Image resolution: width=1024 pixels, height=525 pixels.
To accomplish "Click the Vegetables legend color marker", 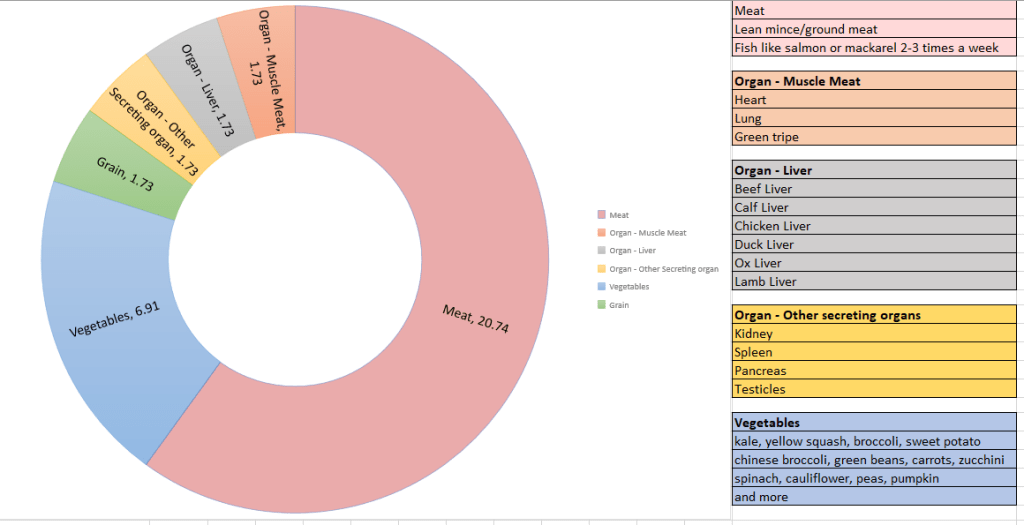I will tap(600, 287).
